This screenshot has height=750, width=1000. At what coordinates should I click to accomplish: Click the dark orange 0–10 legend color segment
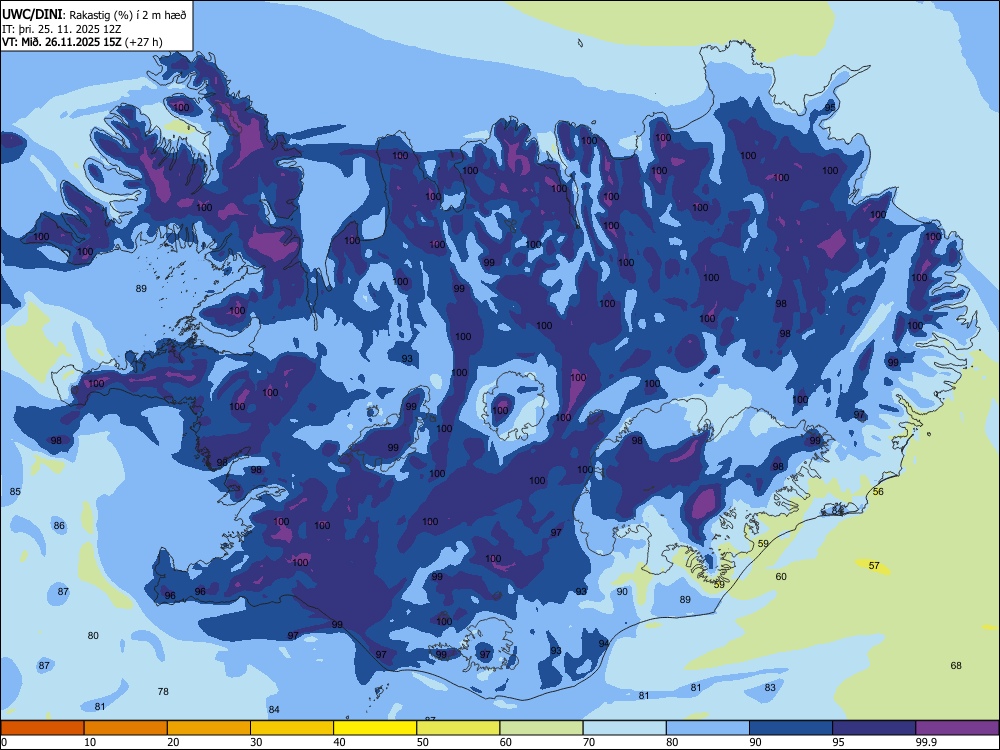click(43, 728)
